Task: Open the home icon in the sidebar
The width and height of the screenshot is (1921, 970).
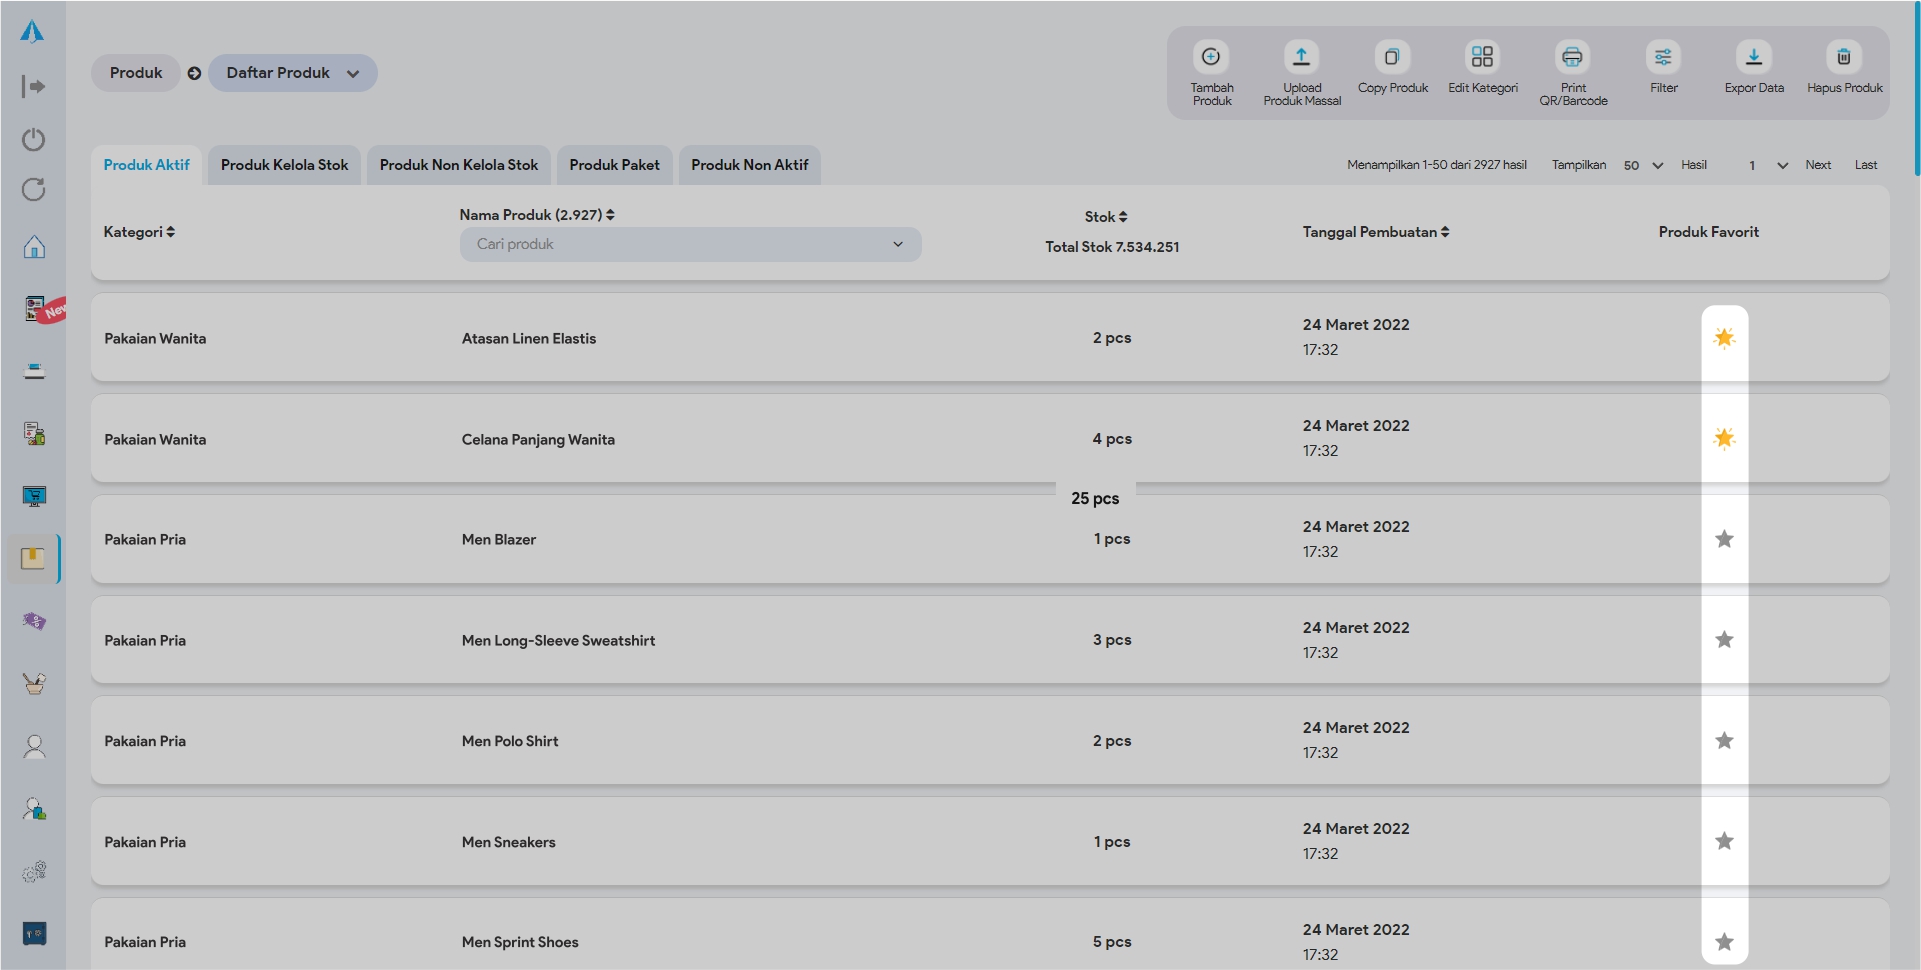Action: (34, 247)
